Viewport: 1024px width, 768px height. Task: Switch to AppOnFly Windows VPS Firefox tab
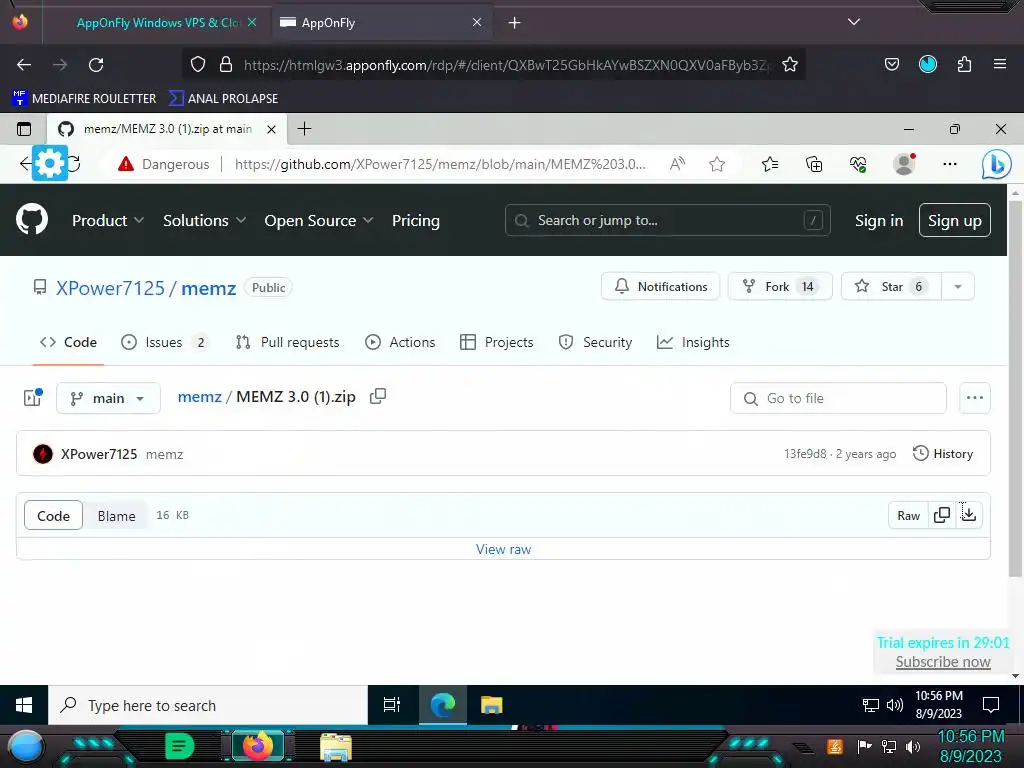click(157, 22)
